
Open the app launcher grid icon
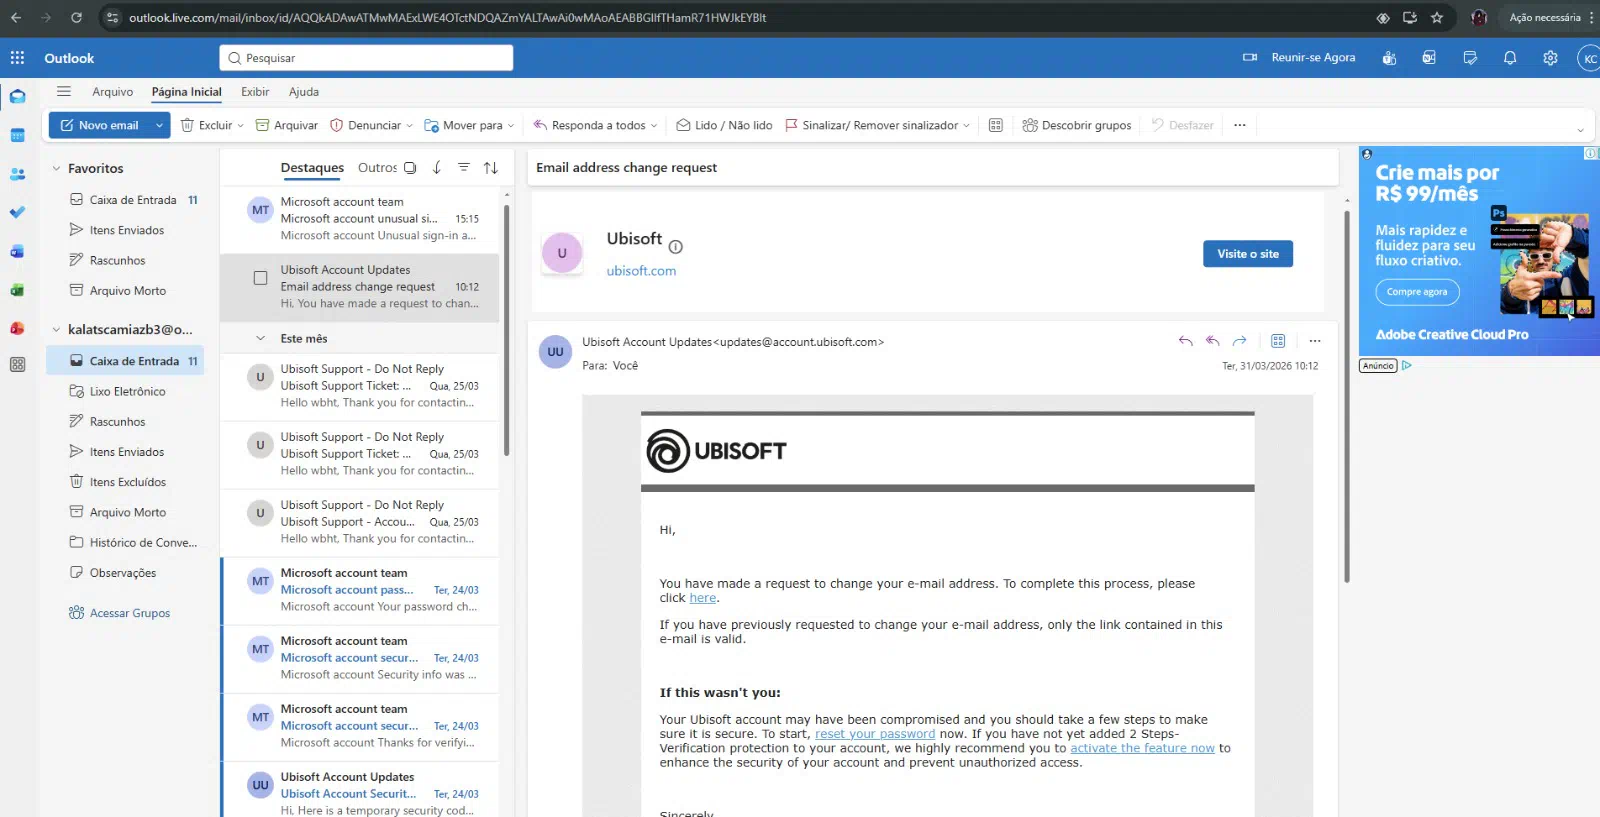[17, 58]
